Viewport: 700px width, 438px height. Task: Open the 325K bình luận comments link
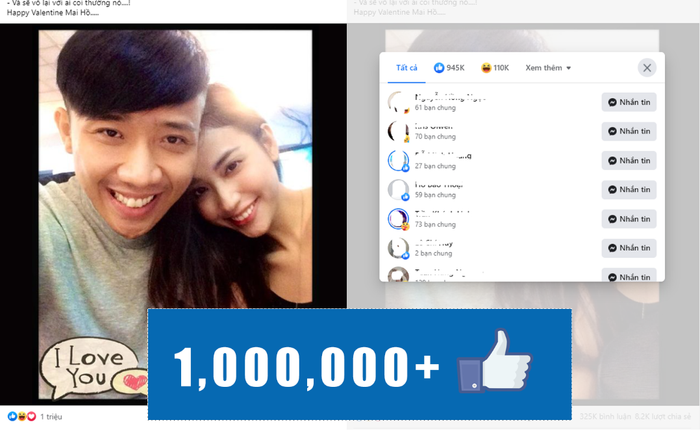605,417
